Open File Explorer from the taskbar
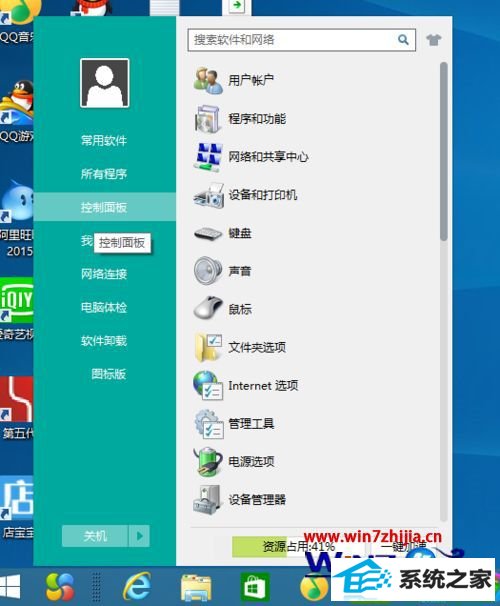This screenshot has height=606, width=500. click(196, 587)
